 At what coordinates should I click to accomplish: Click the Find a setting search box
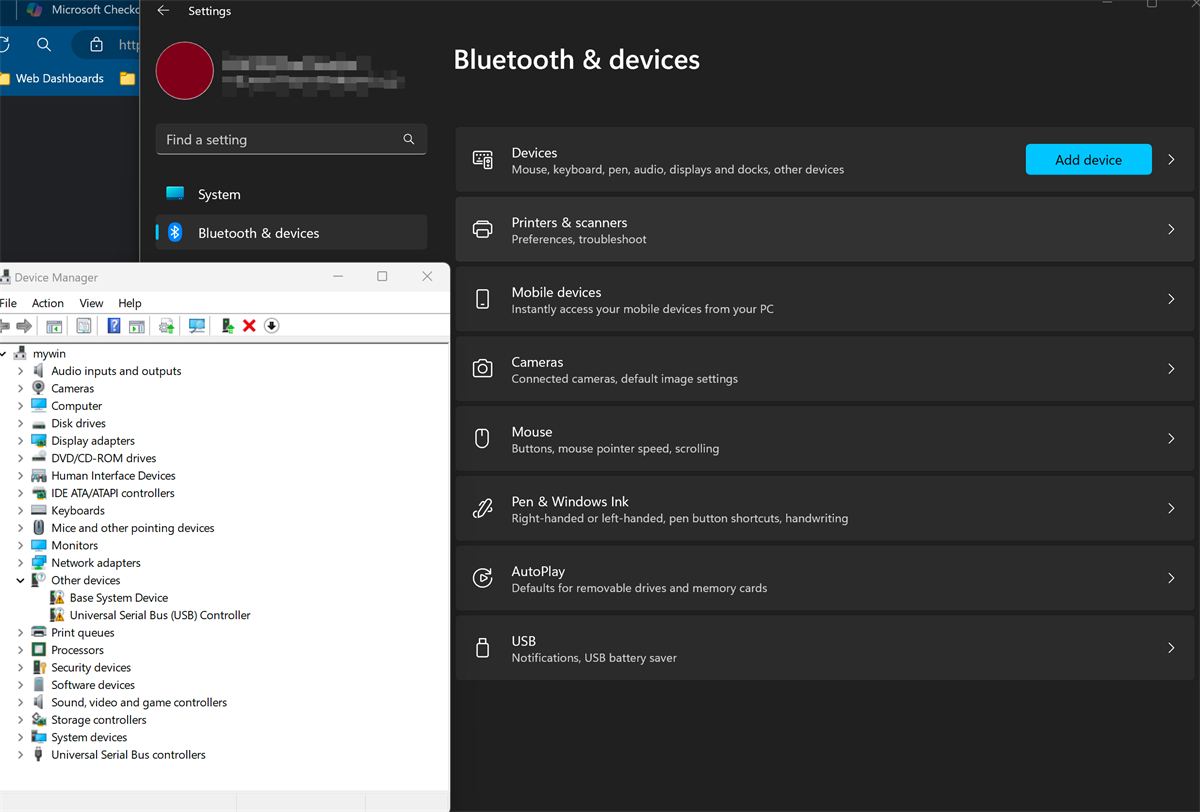tap(280, 140)
